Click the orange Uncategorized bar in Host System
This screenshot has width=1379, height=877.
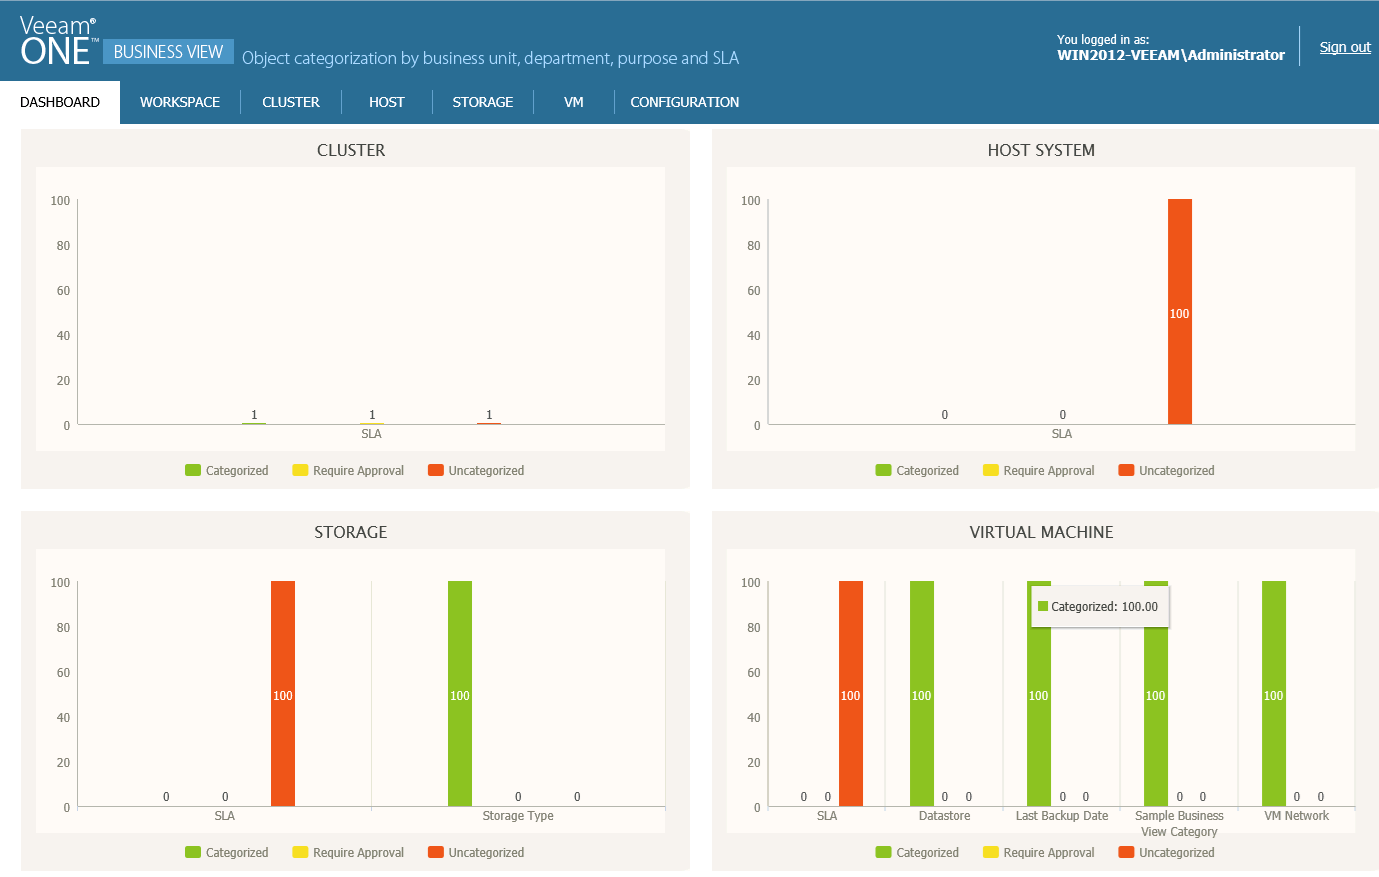tap(1180, 312)
